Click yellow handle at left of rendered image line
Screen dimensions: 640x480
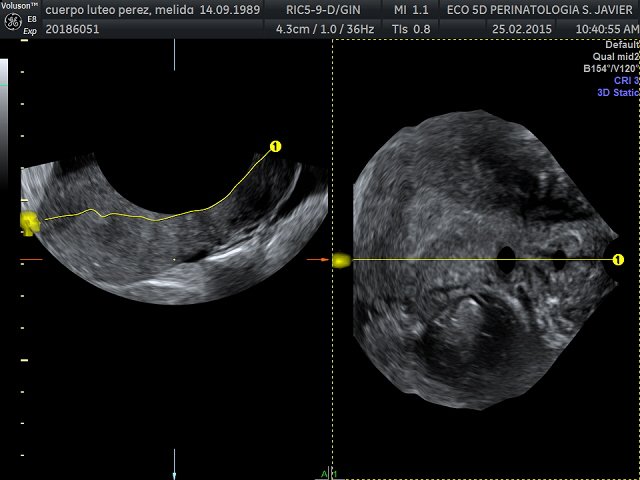coord(342,260)
